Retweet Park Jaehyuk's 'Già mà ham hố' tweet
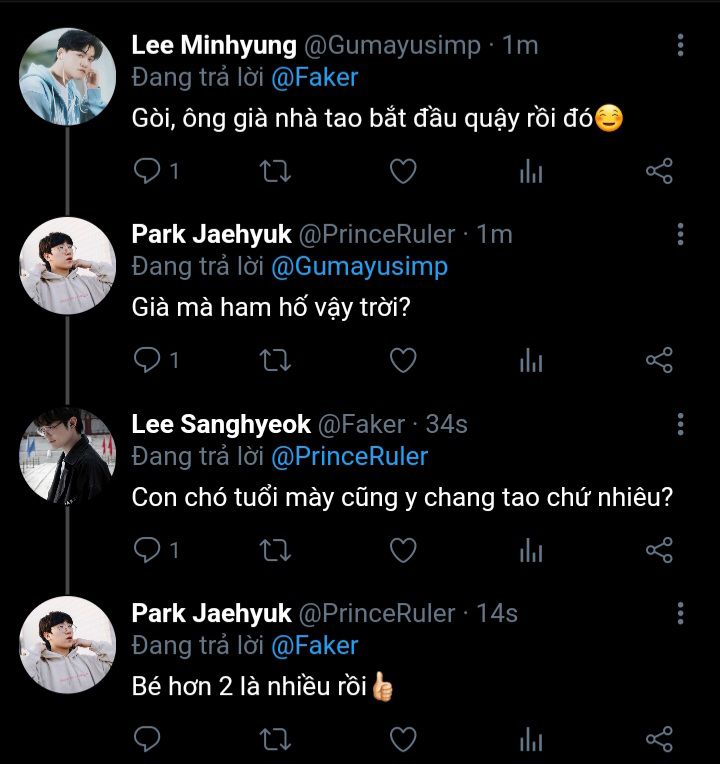720x764 pixels. coord(275,361)
